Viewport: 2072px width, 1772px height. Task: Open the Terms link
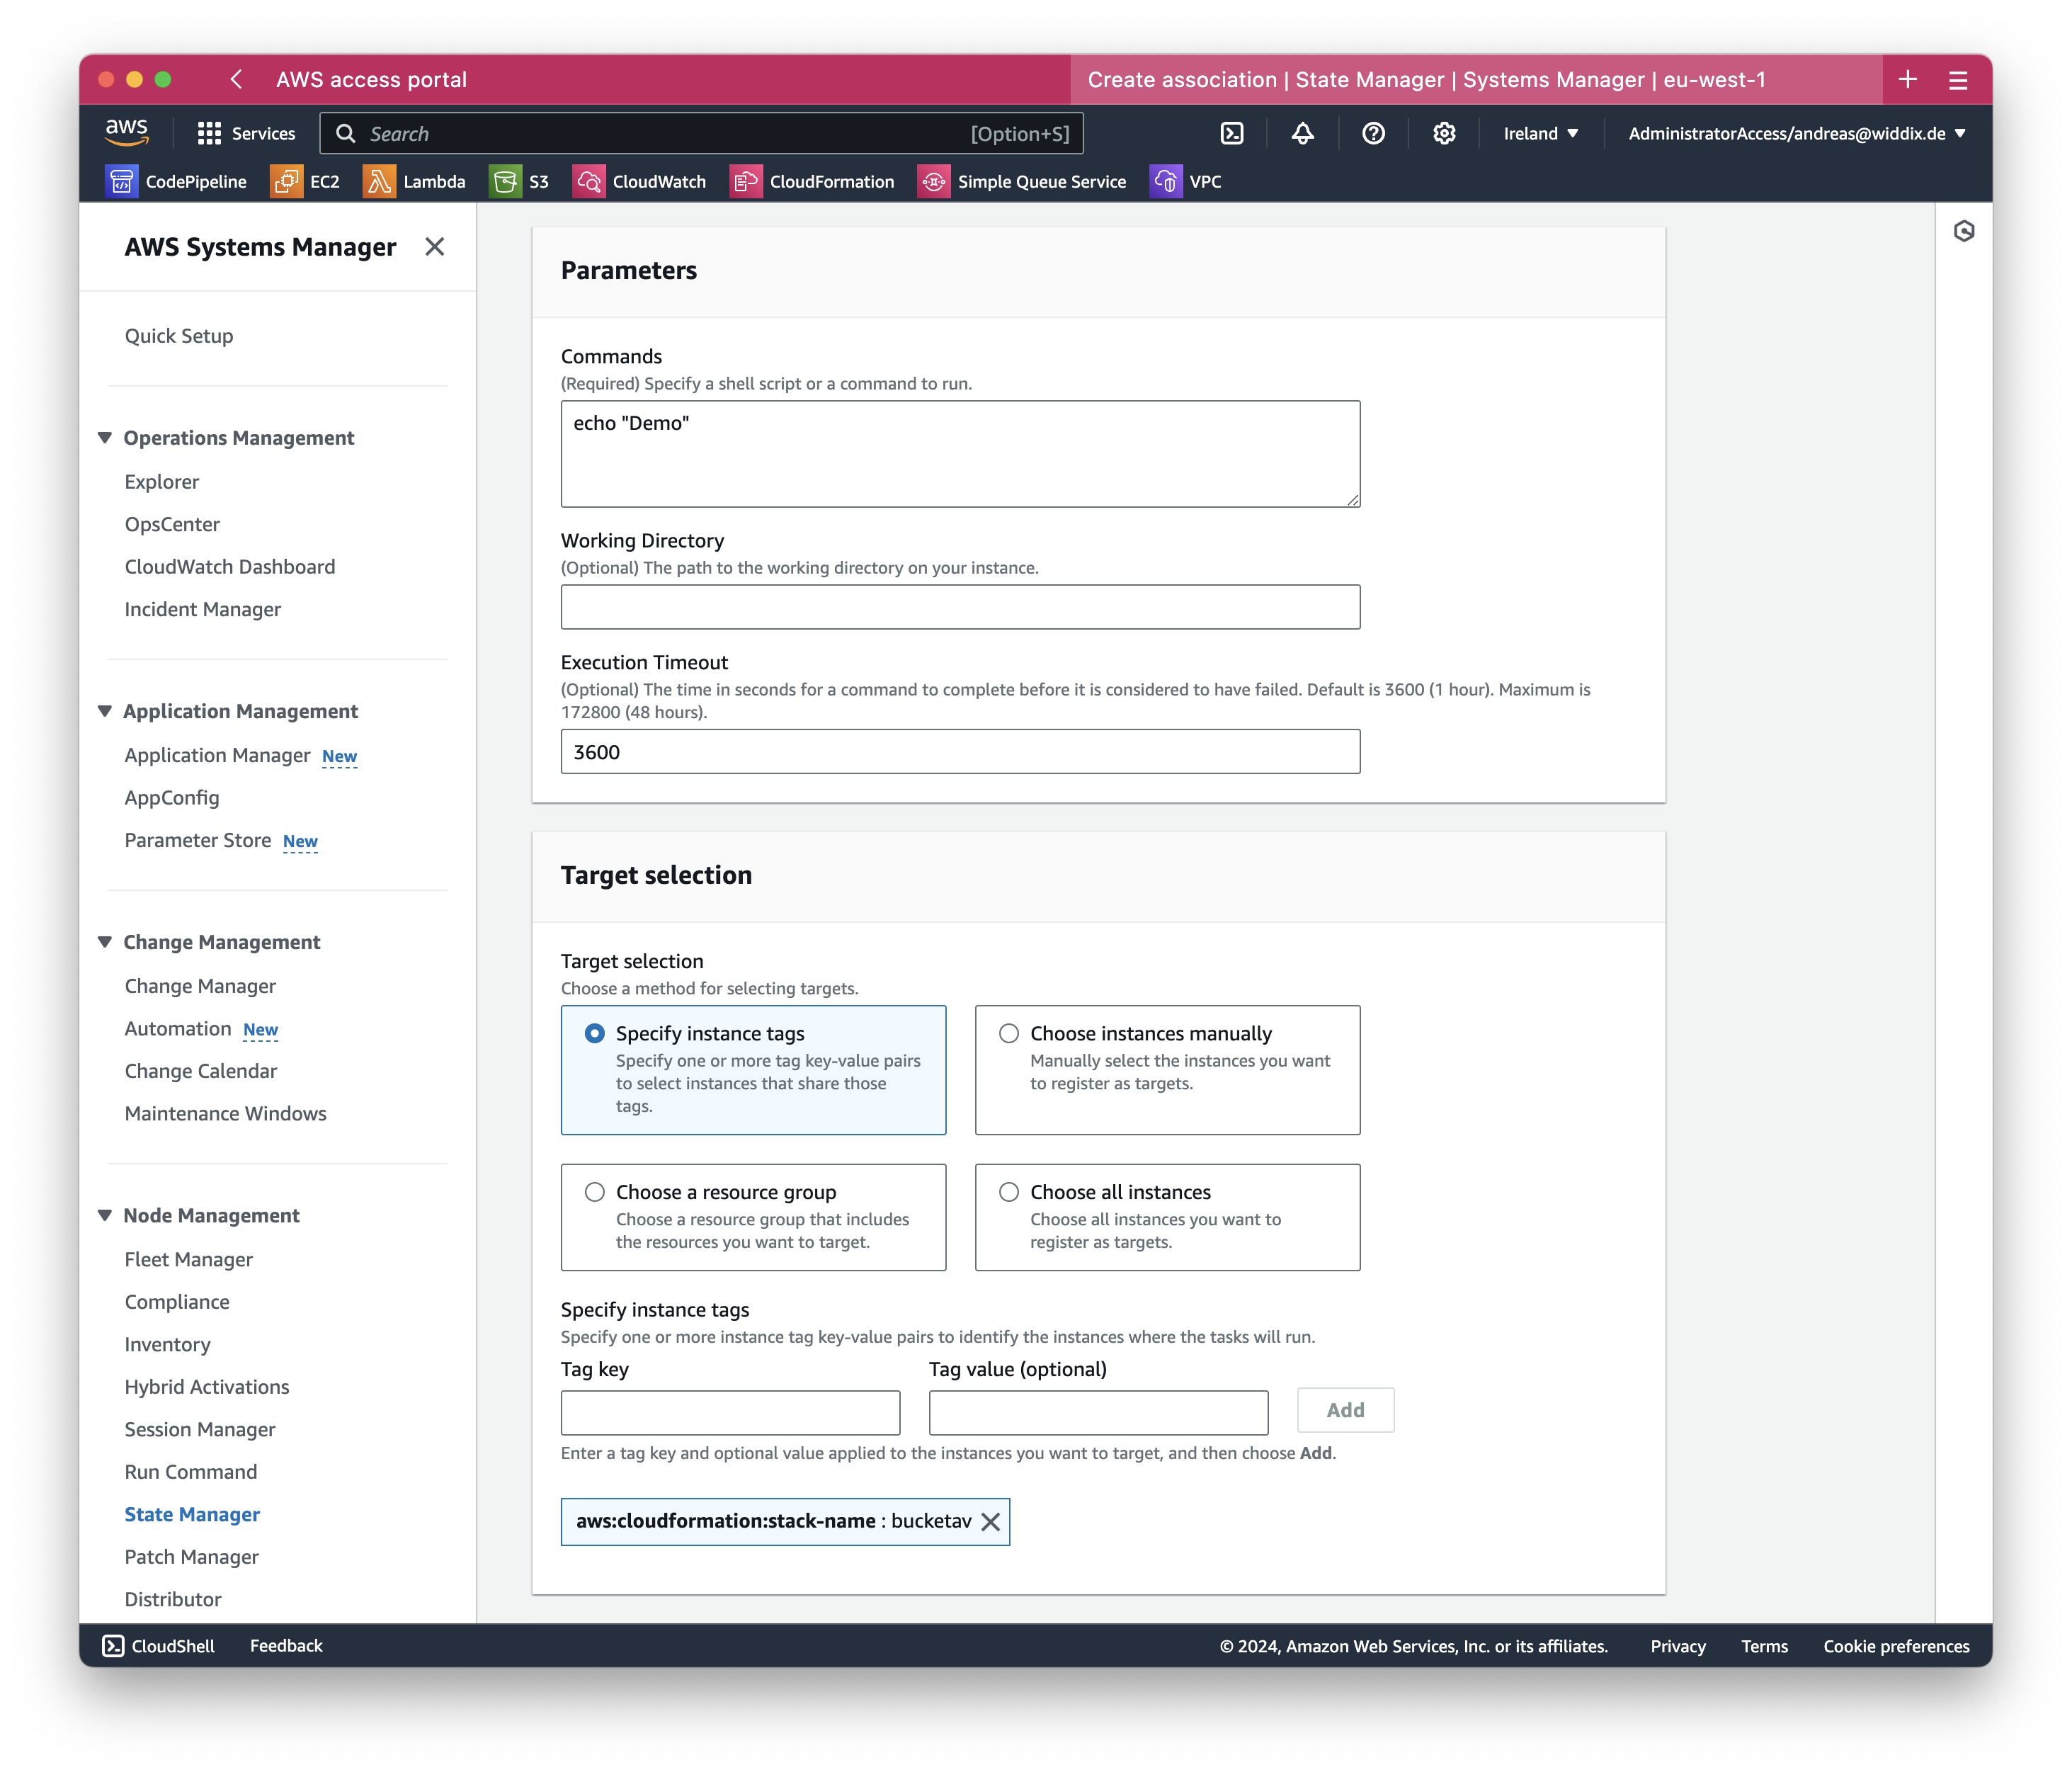pos(1764,1646)
